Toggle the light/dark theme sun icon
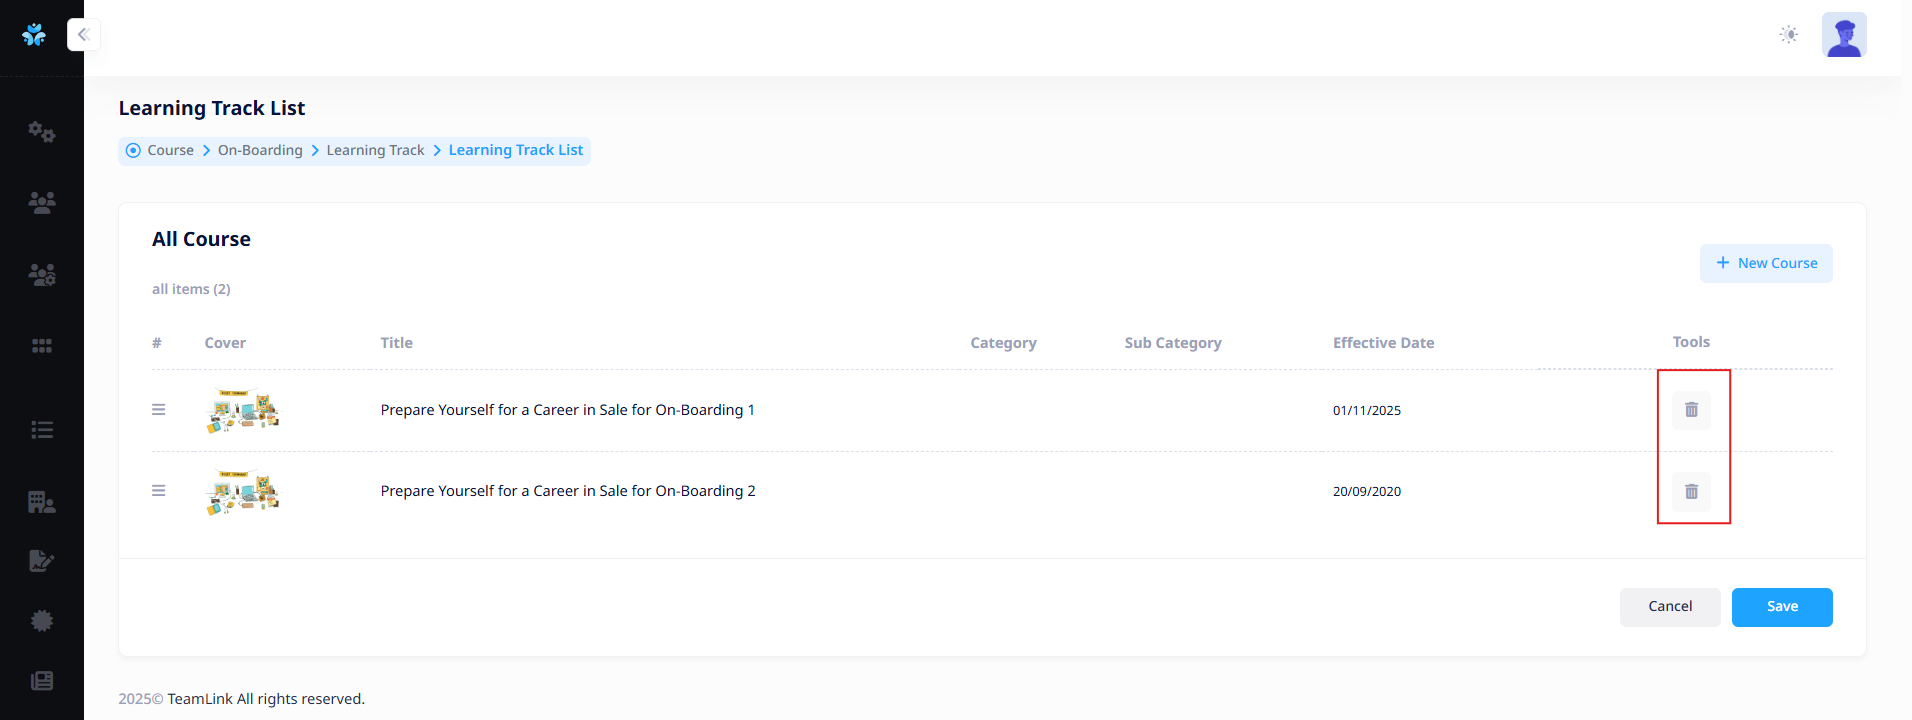1912x720 pixels. point(1789,35)
